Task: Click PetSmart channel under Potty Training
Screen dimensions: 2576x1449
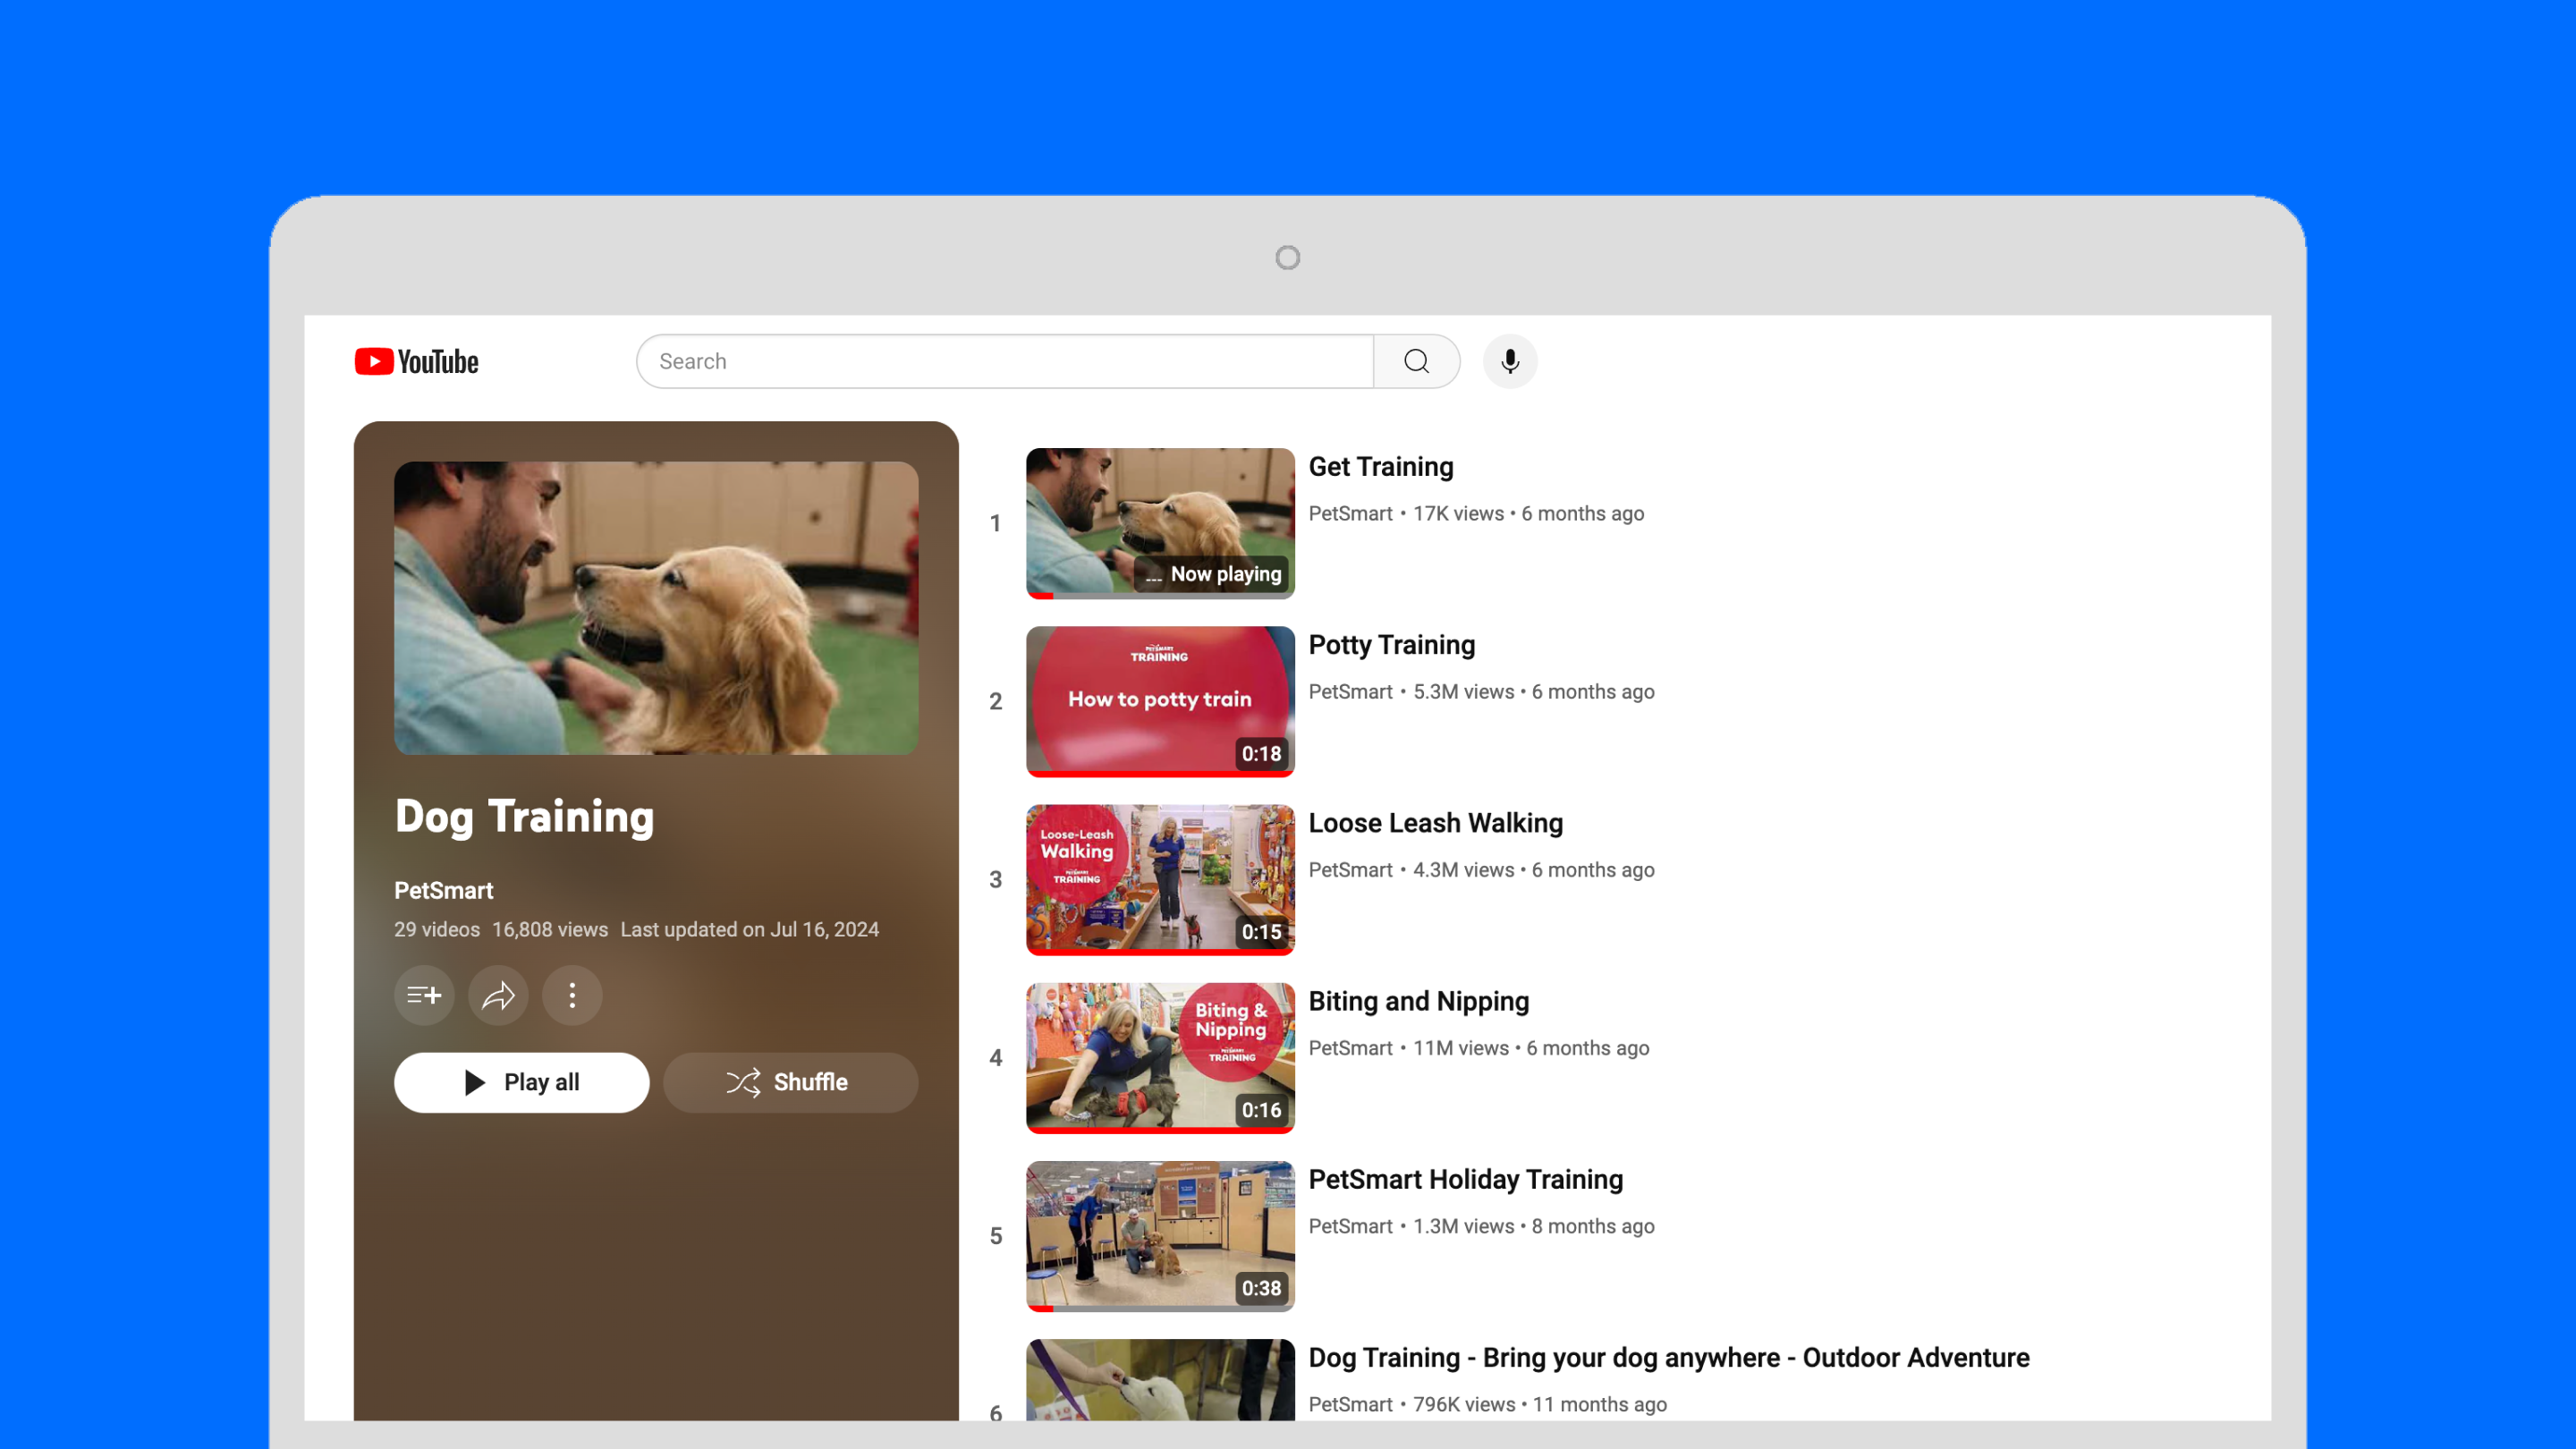Action: point(1350,691)
